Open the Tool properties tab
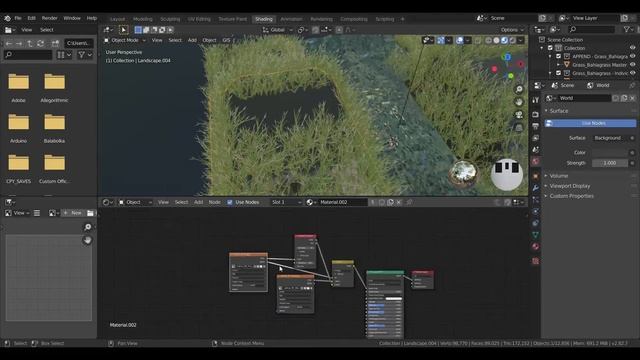This screenshot has height=360, width=640. pyautogui.click(x=535, y=100)
